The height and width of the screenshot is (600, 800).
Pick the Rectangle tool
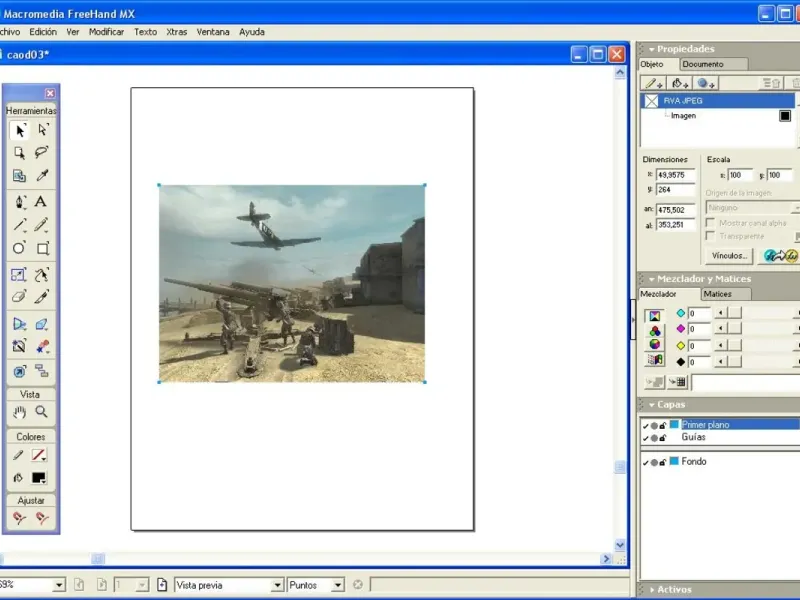click(42, 248)
